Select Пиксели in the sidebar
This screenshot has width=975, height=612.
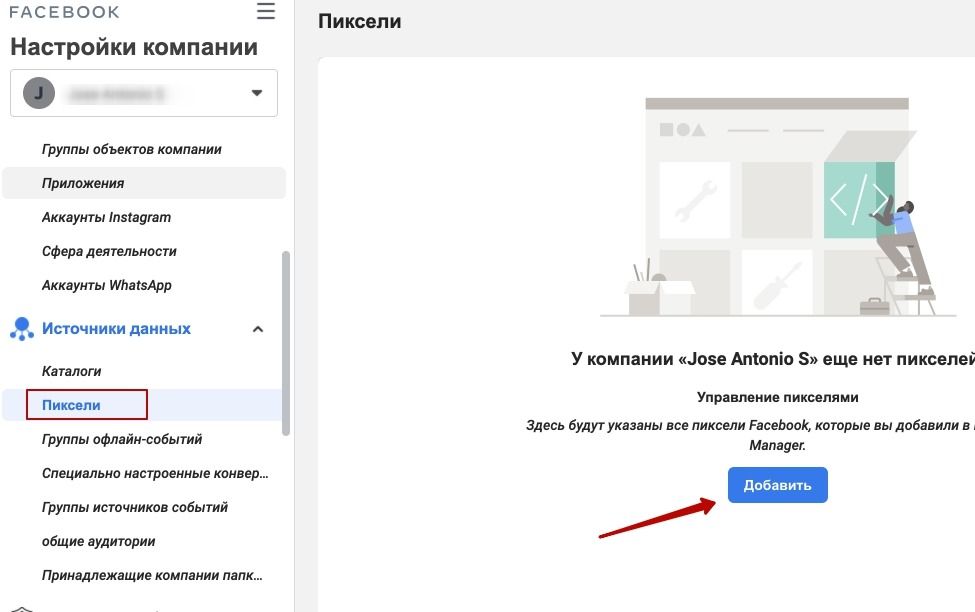[x=71, y=405]
